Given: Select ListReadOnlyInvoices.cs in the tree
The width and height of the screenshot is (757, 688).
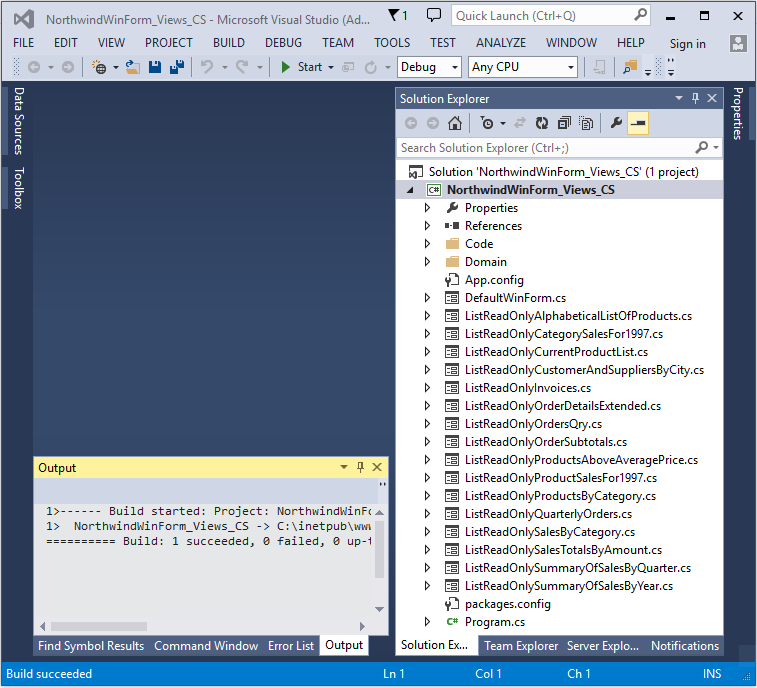Looking at the screenshot, I should tap(528, 388).
